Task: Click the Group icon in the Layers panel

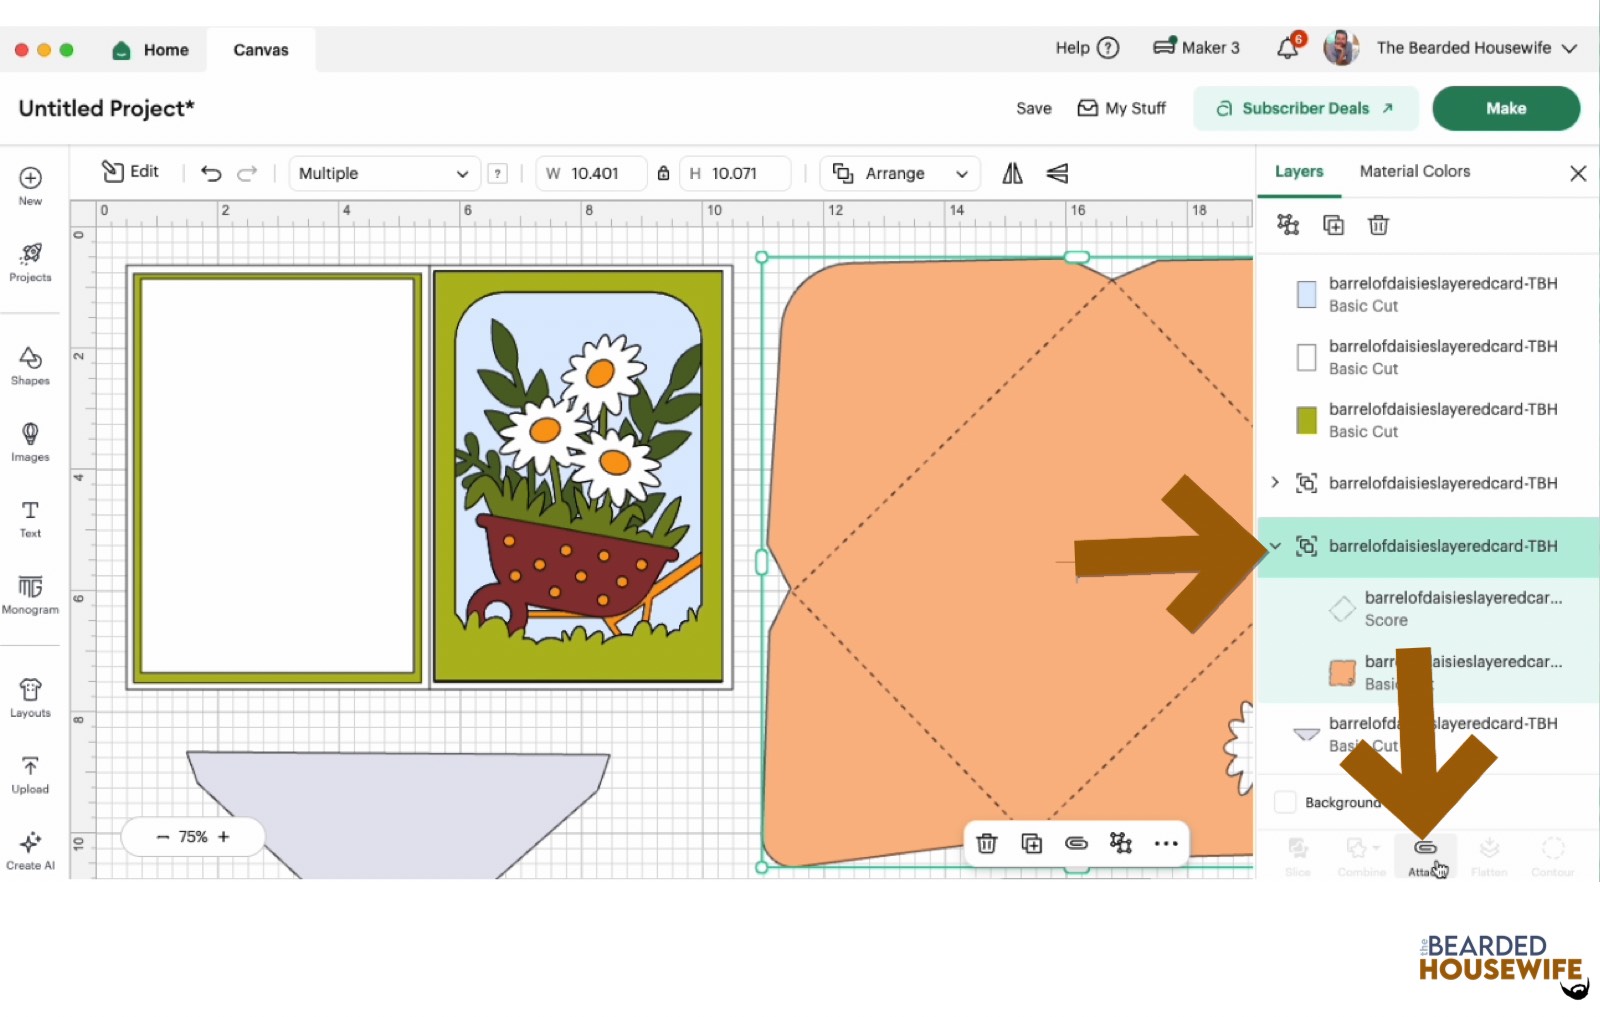Action: [1288, 225]
